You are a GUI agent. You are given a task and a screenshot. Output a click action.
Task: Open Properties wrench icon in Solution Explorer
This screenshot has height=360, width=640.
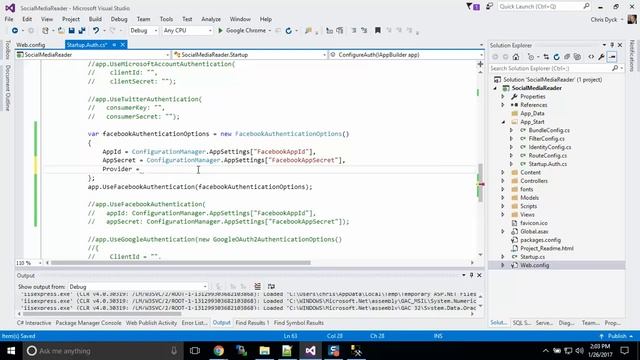[x=601, y=57]
